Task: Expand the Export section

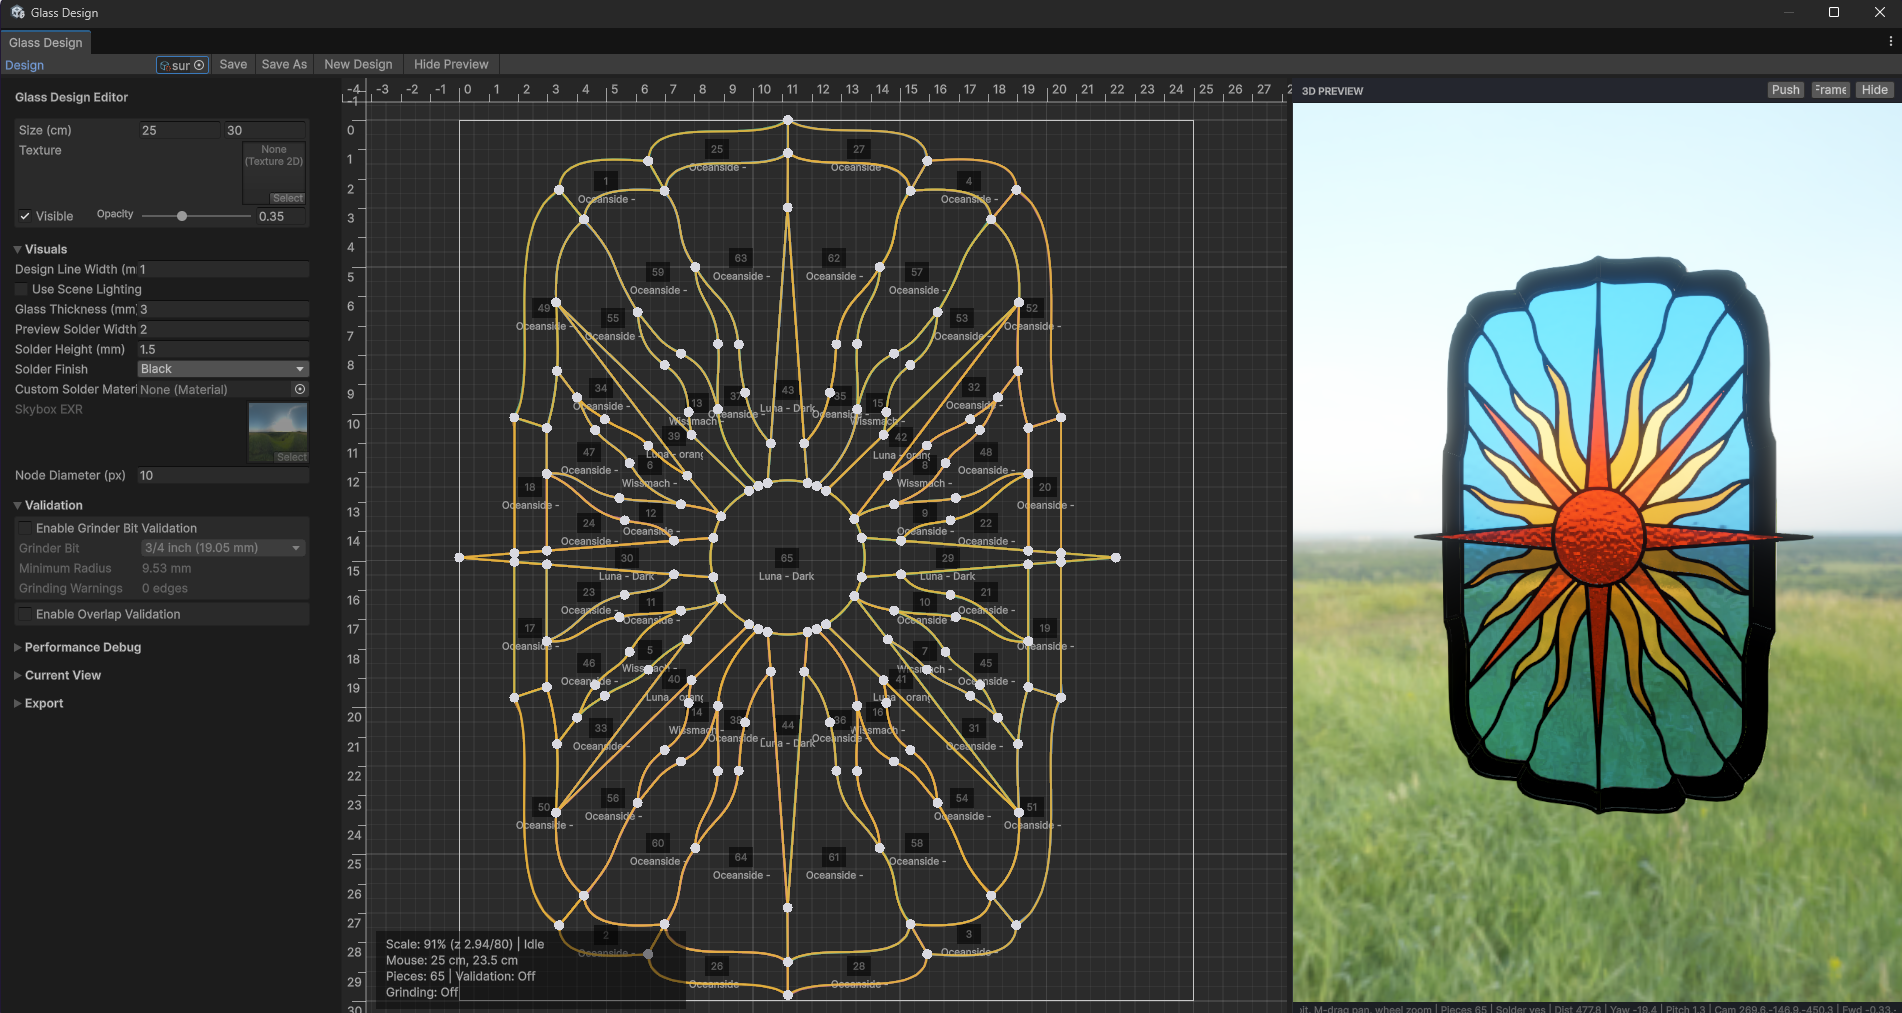Action: [44, 703]
